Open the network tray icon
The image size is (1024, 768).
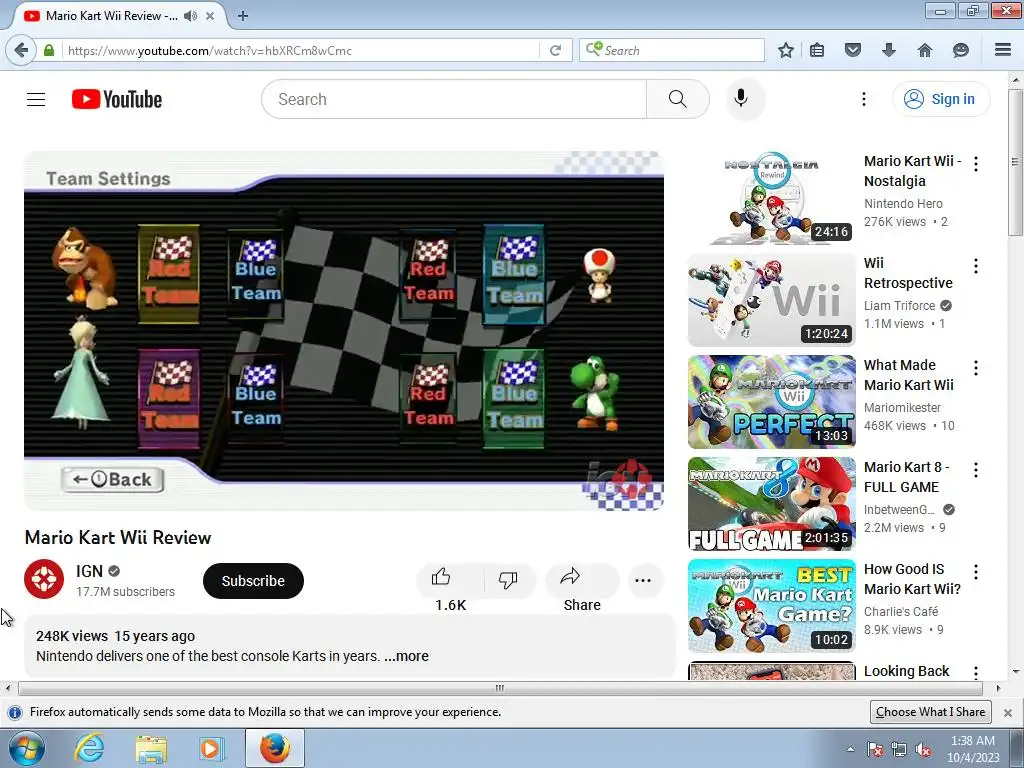[899, 750]
